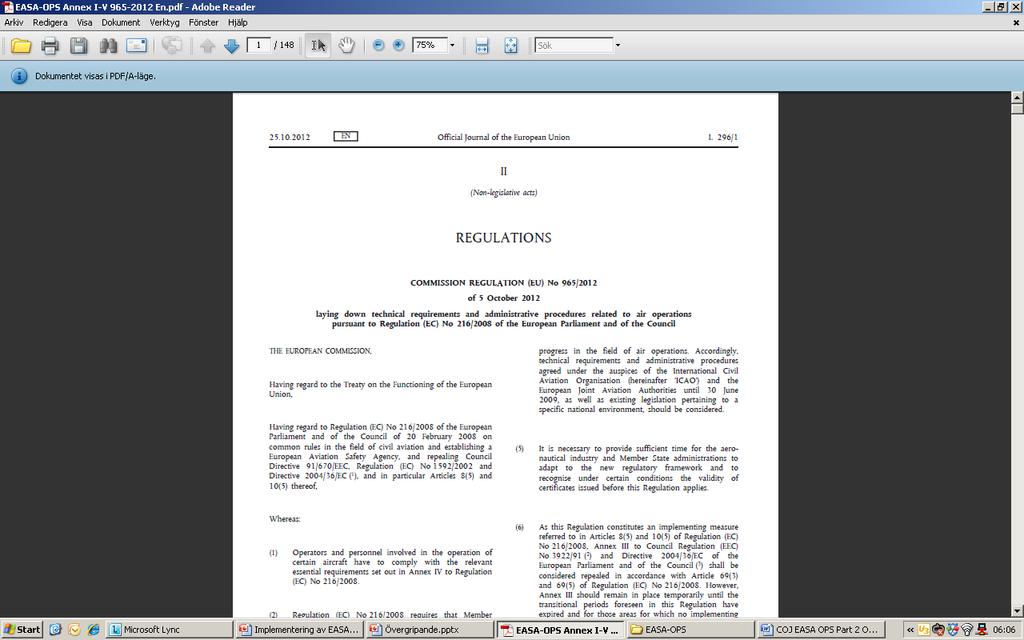Click 'COMMISSION REGULATION (EU) No 965/2012' title
The image size is (1024, 640).
[x=504, y=283]
